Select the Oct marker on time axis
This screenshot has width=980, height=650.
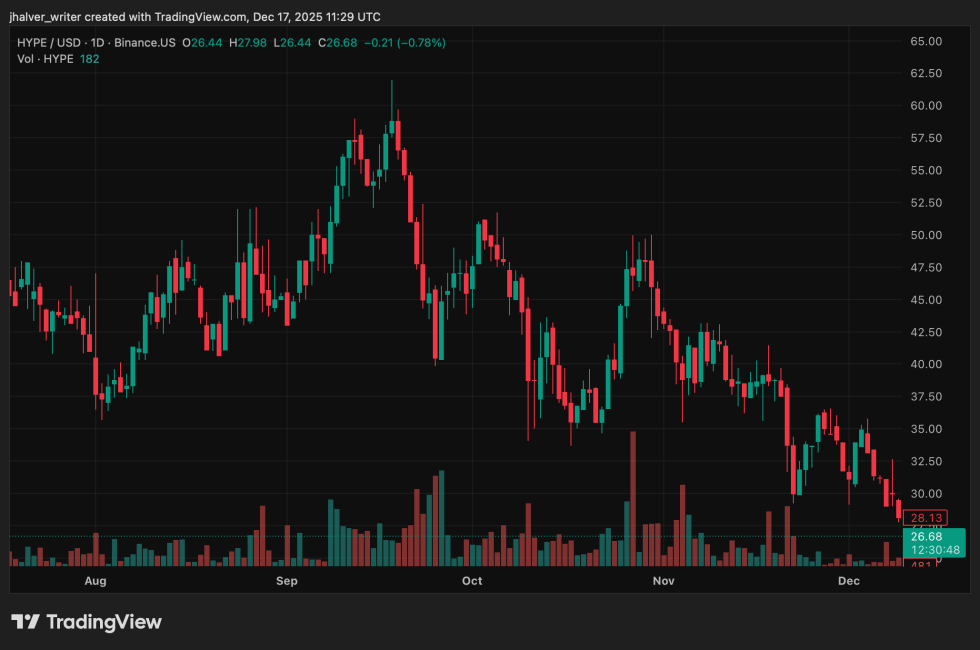[x=472, y=580]
